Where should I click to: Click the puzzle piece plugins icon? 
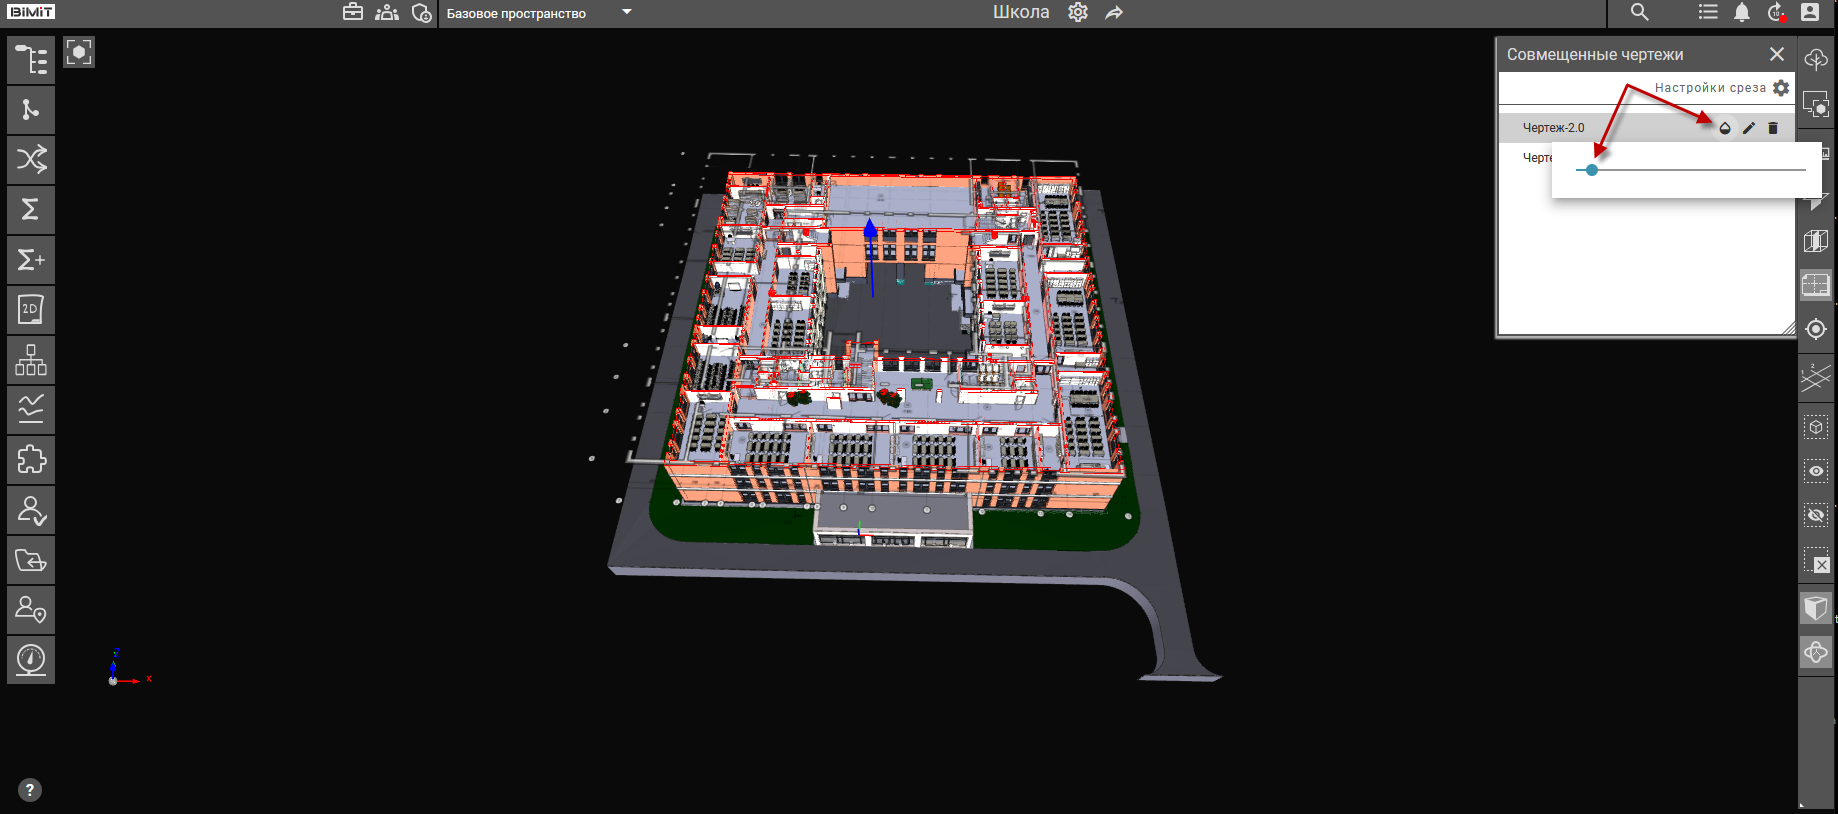coord(31,460)
